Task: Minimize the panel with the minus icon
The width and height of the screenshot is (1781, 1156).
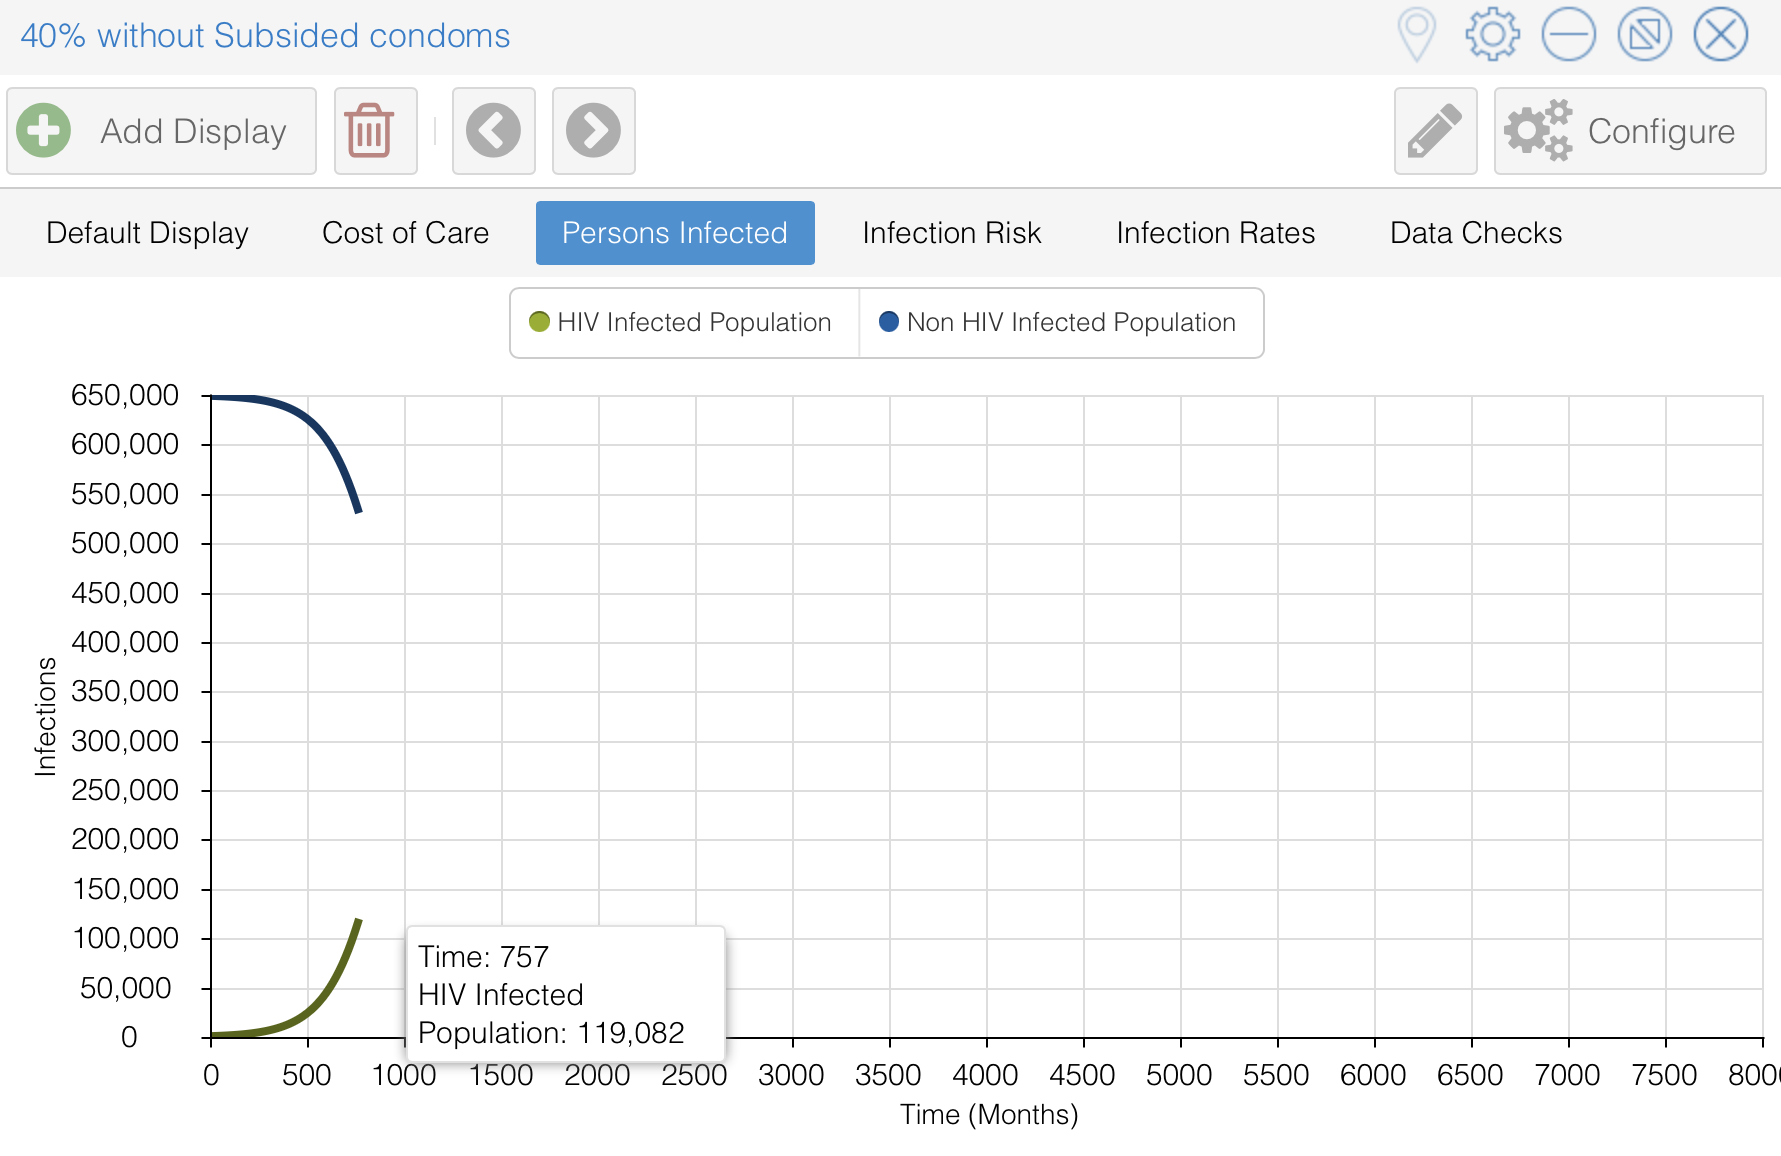Action: click(x=1568, y=35)
